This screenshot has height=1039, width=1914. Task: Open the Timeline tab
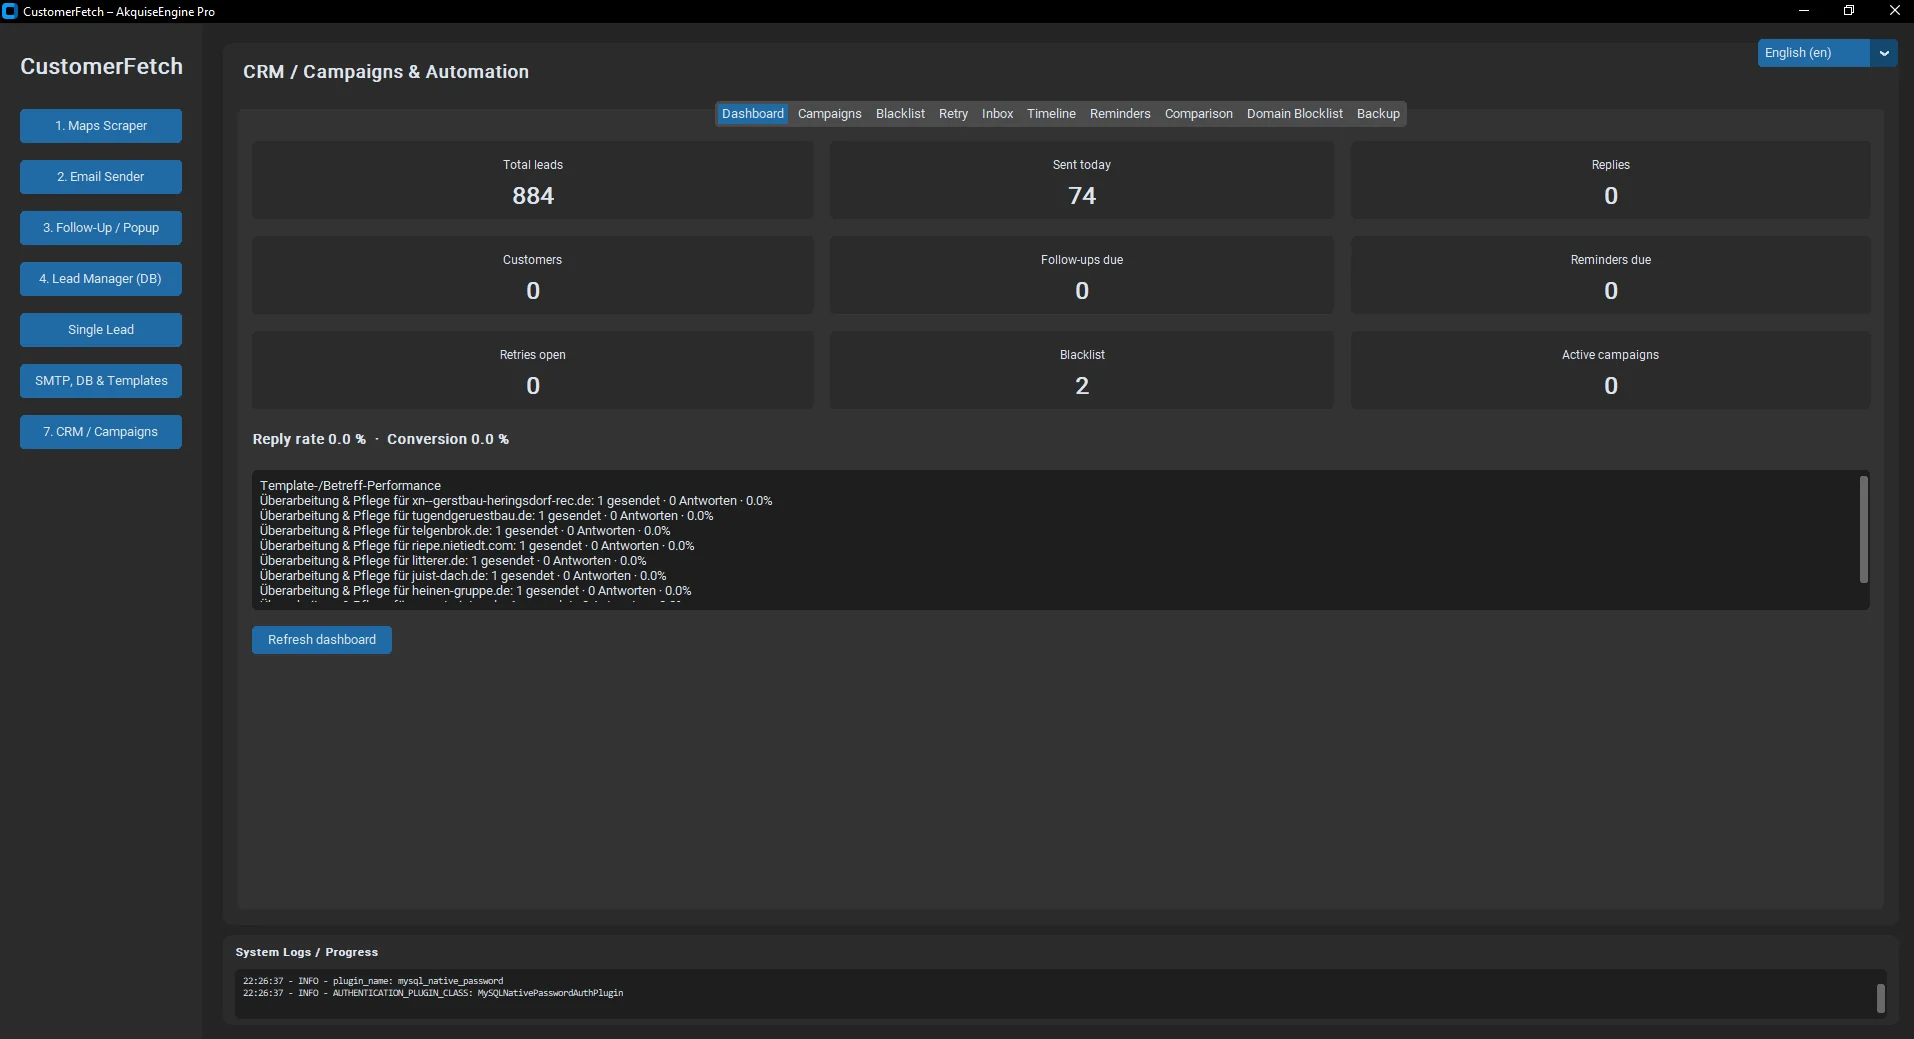[x=1051, y=114]
